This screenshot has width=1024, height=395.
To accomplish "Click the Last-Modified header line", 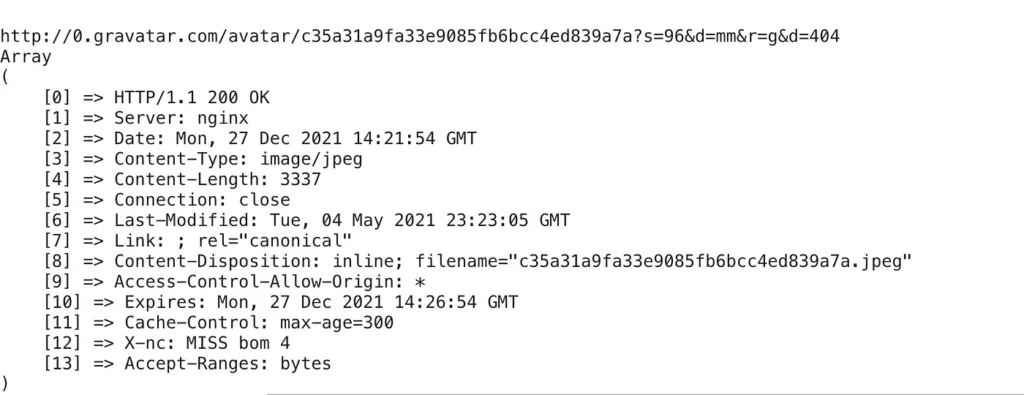I will tap(306, 221).
